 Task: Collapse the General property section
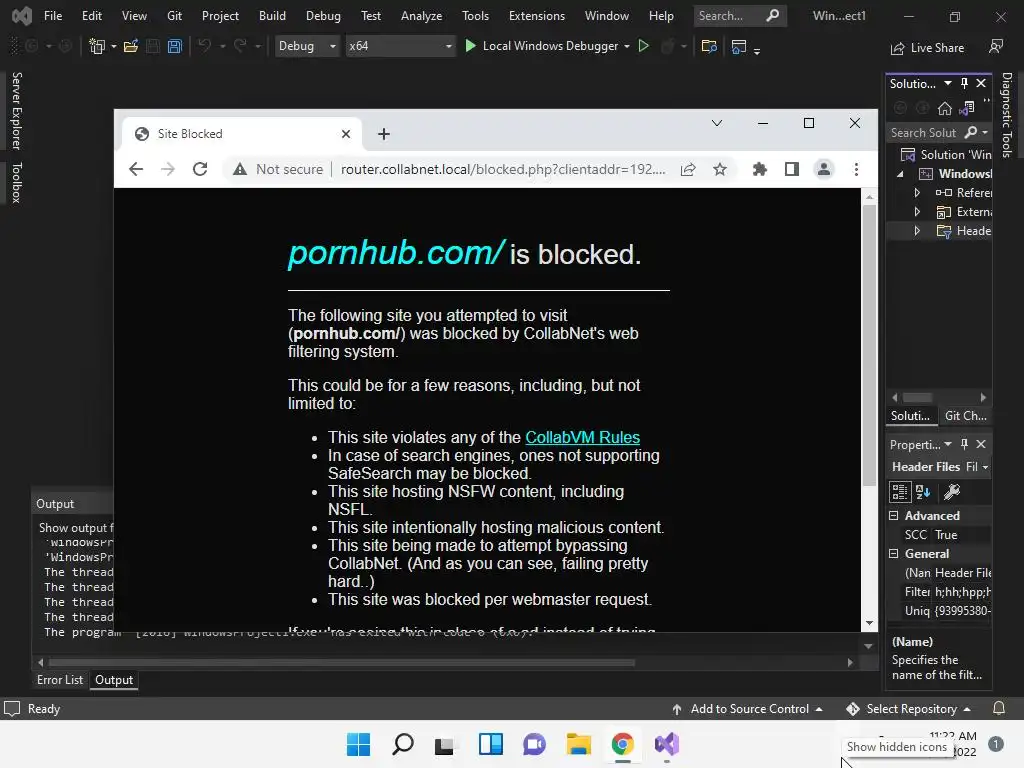tap(893, 553)
